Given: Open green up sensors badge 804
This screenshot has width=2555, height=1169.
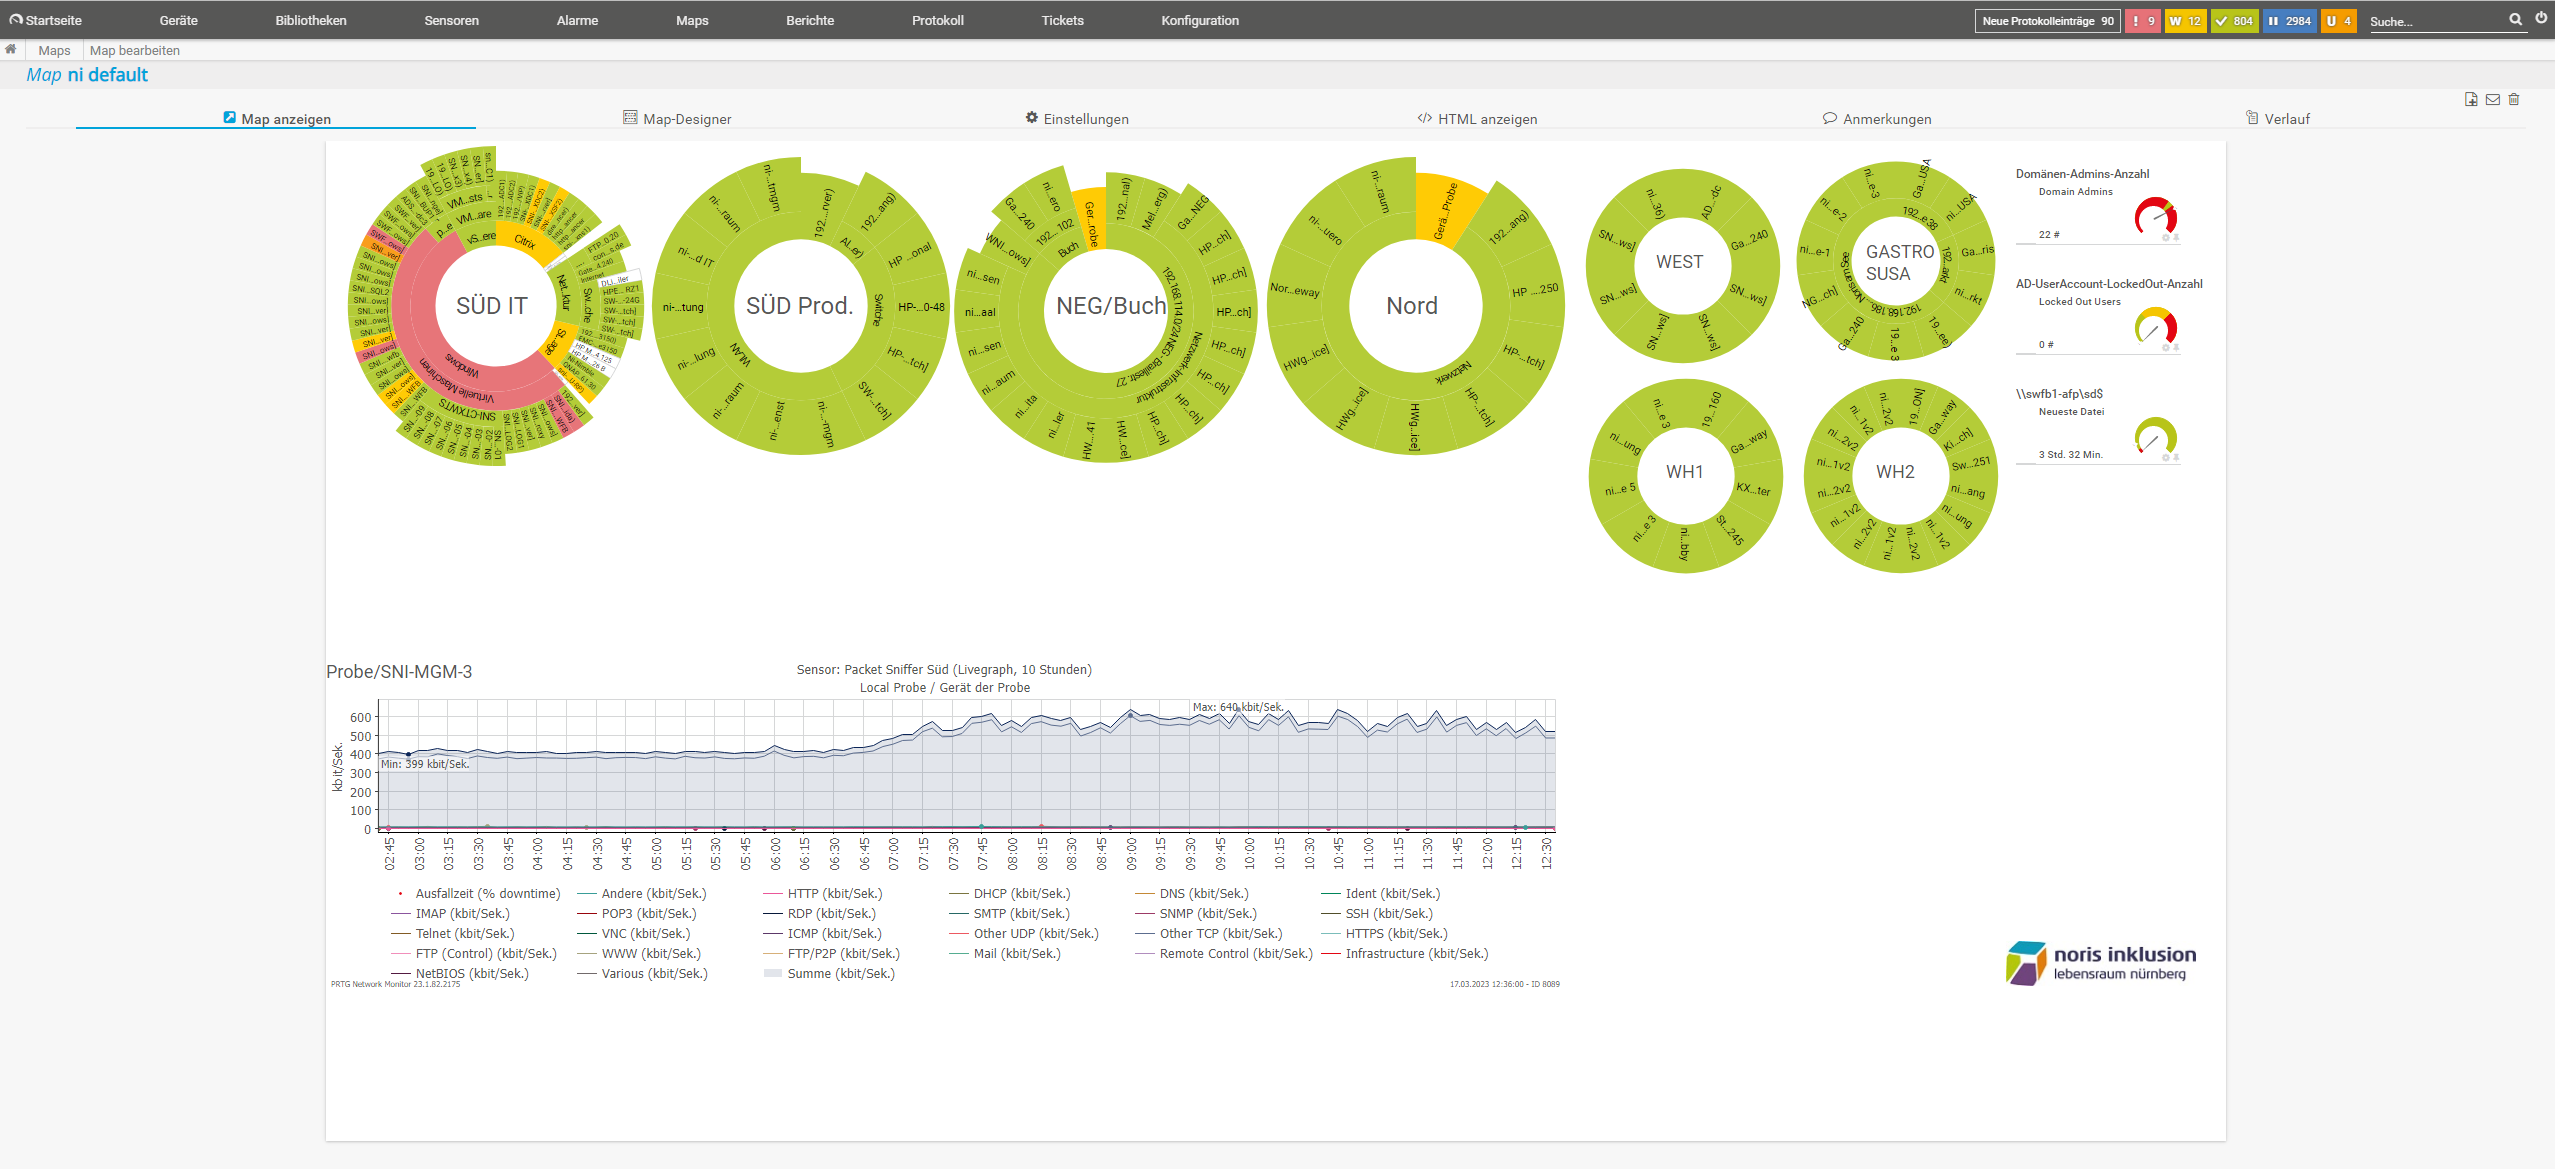Looking at the screenshot, I should click(x=2234, y=21).
